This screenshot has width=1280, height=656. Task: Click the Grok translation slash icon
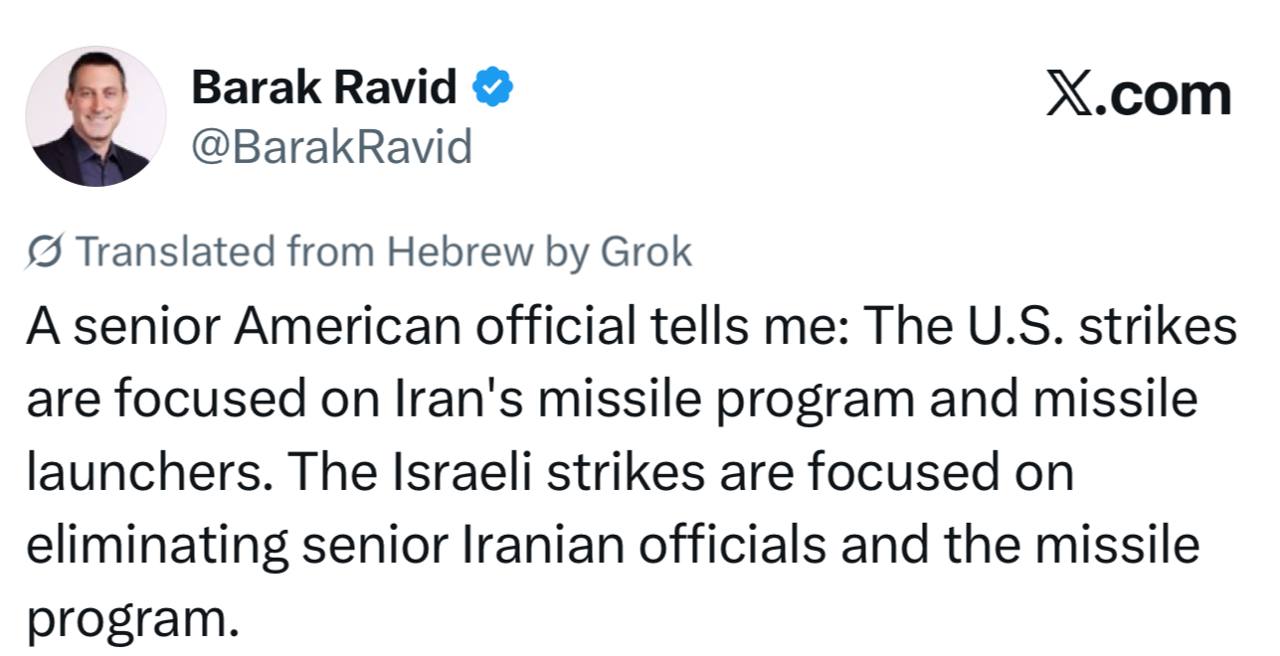(46, 252)
